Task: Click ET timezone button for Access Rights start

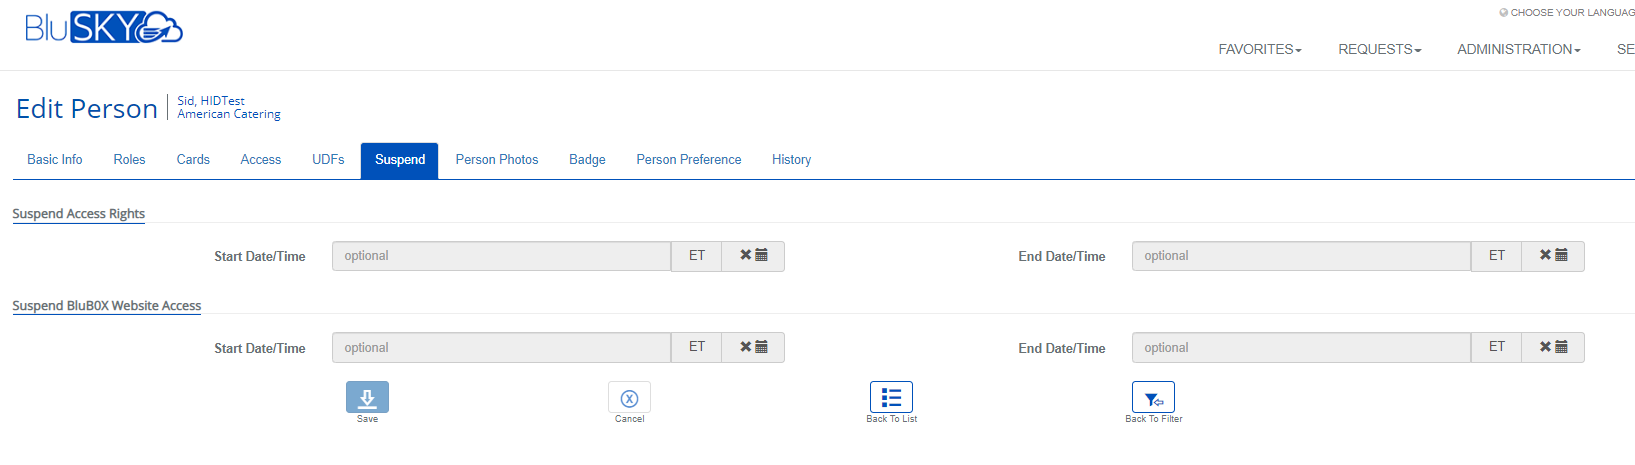Action: point(697,256)
